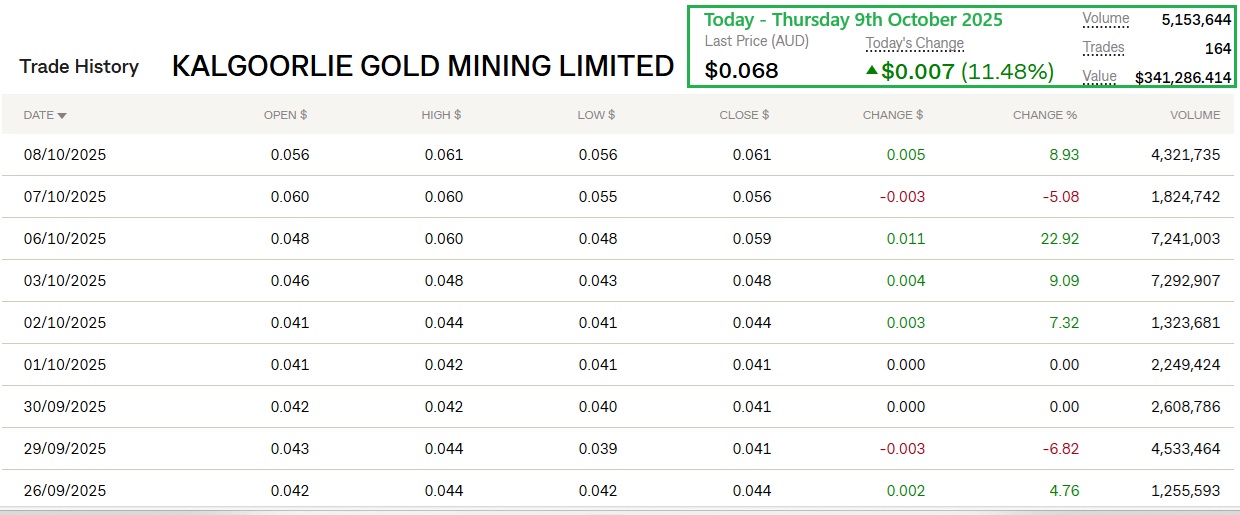The height and width of the screenshot is (515, 1240).
Task: Click the Value label in summary box
Action: coord(1099,76)
